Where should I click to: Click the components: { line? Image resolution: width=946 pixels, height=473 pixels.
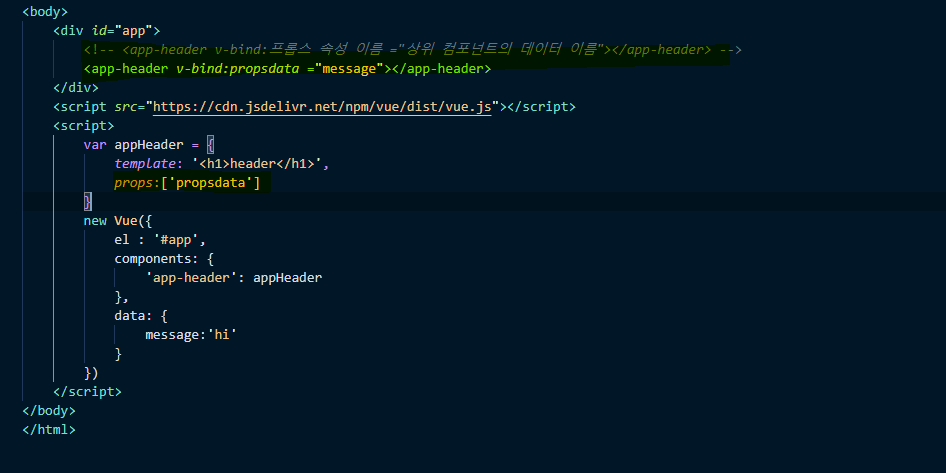coord(164,259)
